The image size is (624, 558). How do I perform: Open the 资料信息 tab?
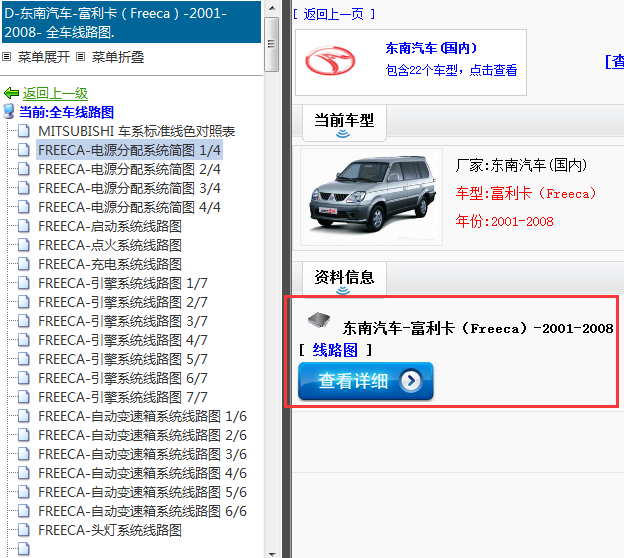click(344, 279)
